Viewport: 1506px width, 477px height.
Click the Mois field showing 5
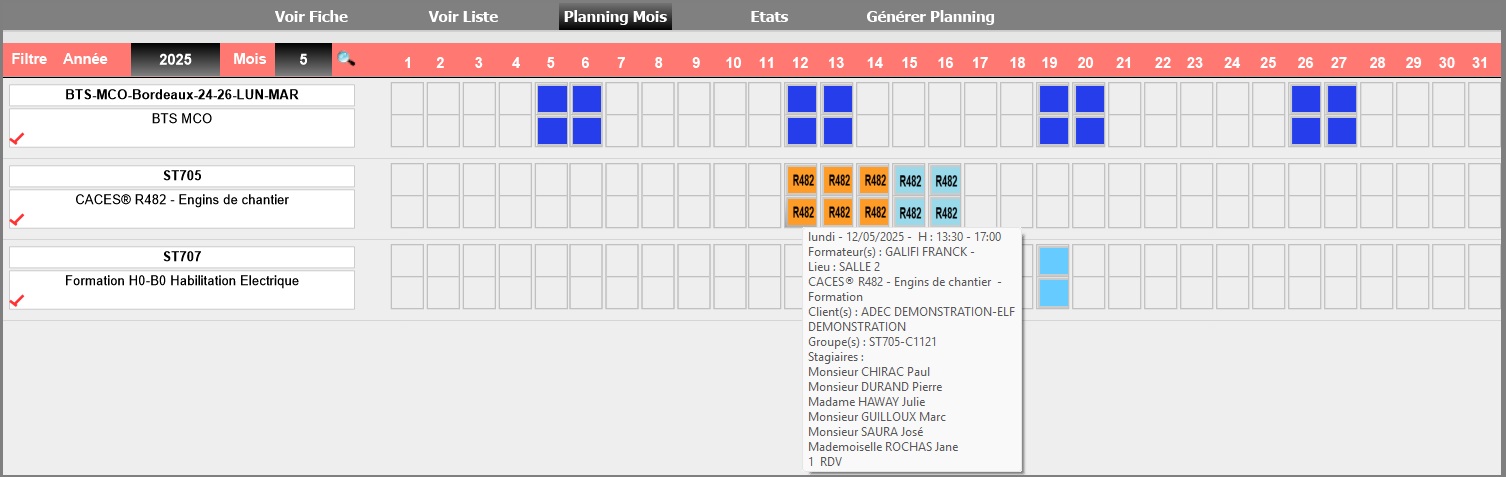tap(303, 59)
